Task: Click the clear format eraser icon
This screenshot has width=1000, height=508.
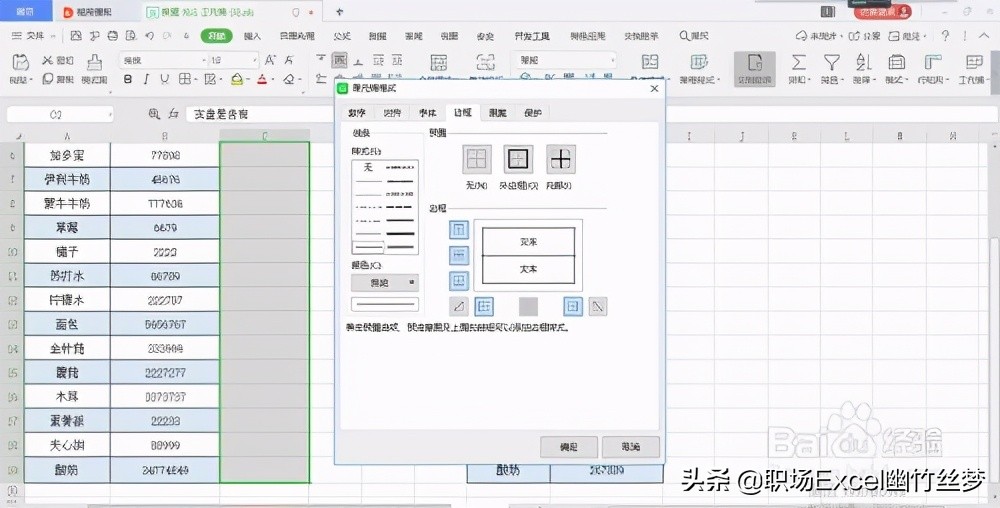Action: tap(290, 79)
